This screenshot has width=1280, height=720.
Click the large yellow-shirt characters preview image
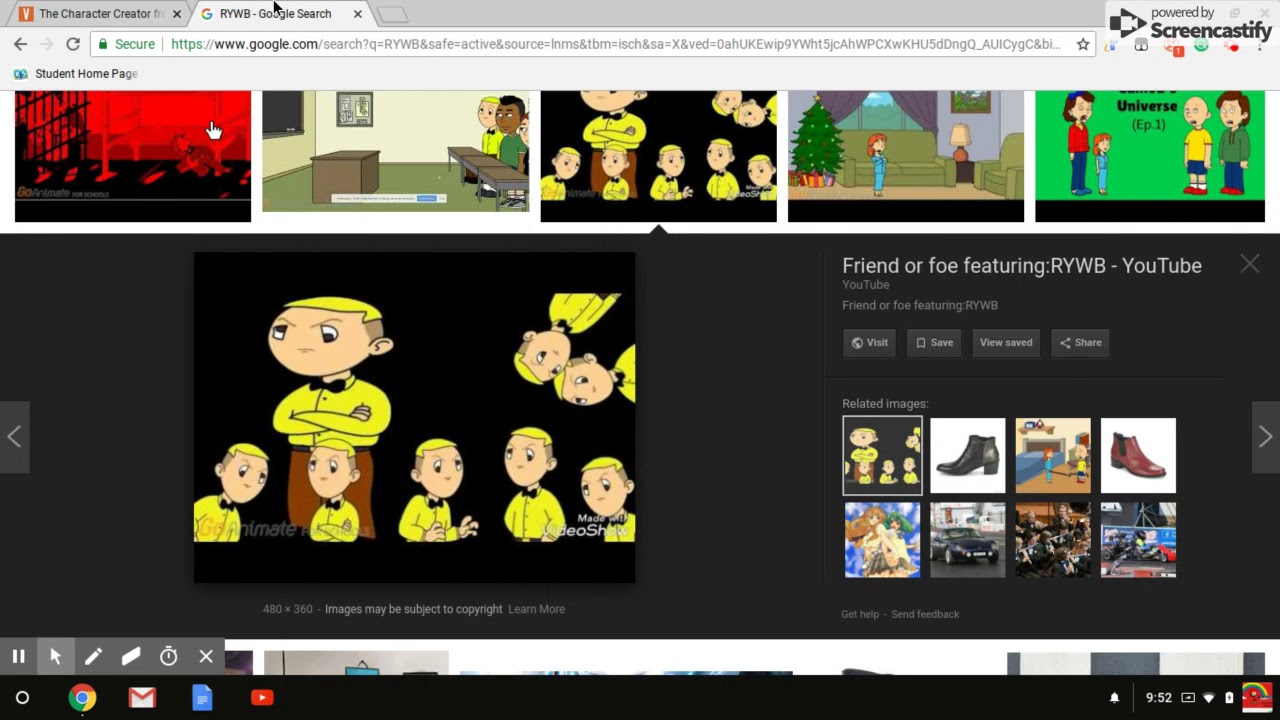414,417
